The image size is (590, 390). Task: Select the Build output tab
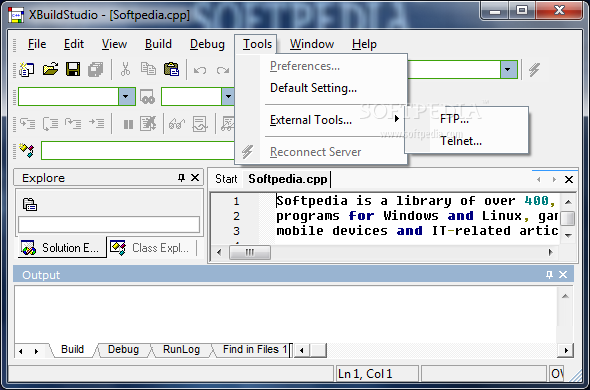[x=72, y=350]
